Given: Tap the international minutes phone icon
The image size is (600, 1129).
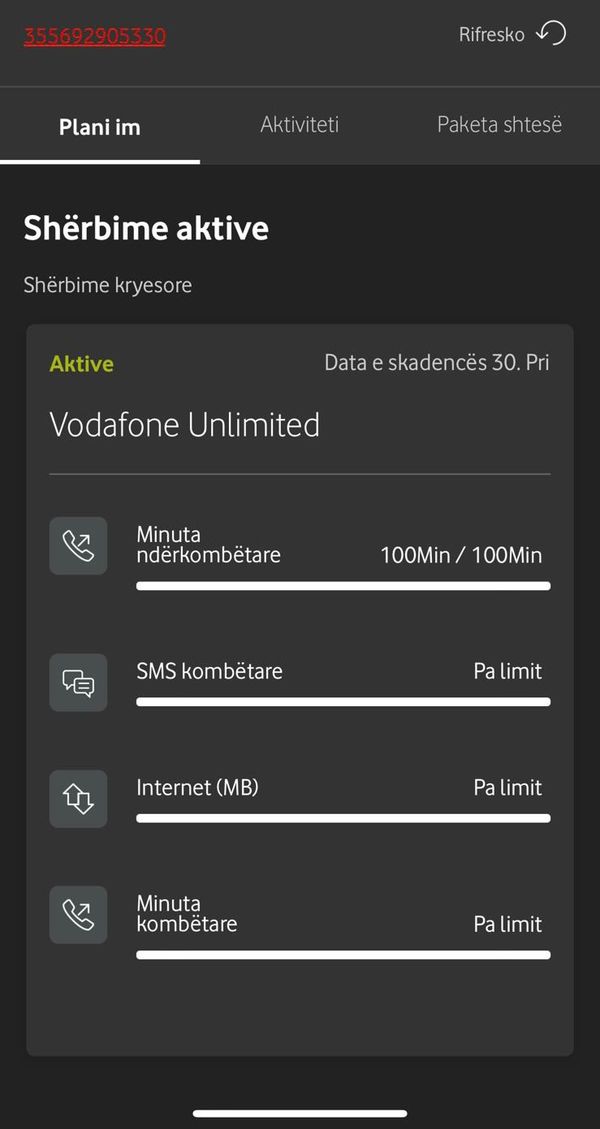Looking at the screenshot, I should click(78, 546).
